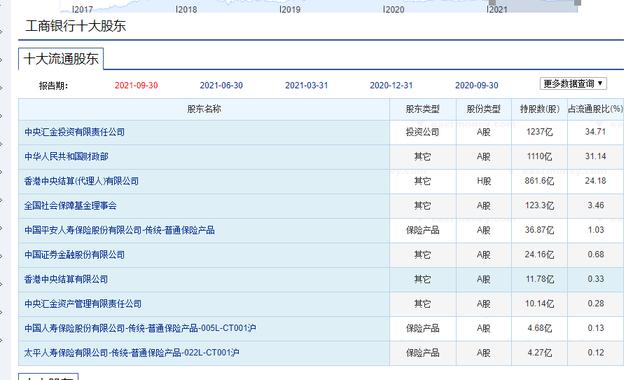Screen dimensions: 640x380
Task: Click the 2019 marker on chart timeline
Action: (290, 9)
